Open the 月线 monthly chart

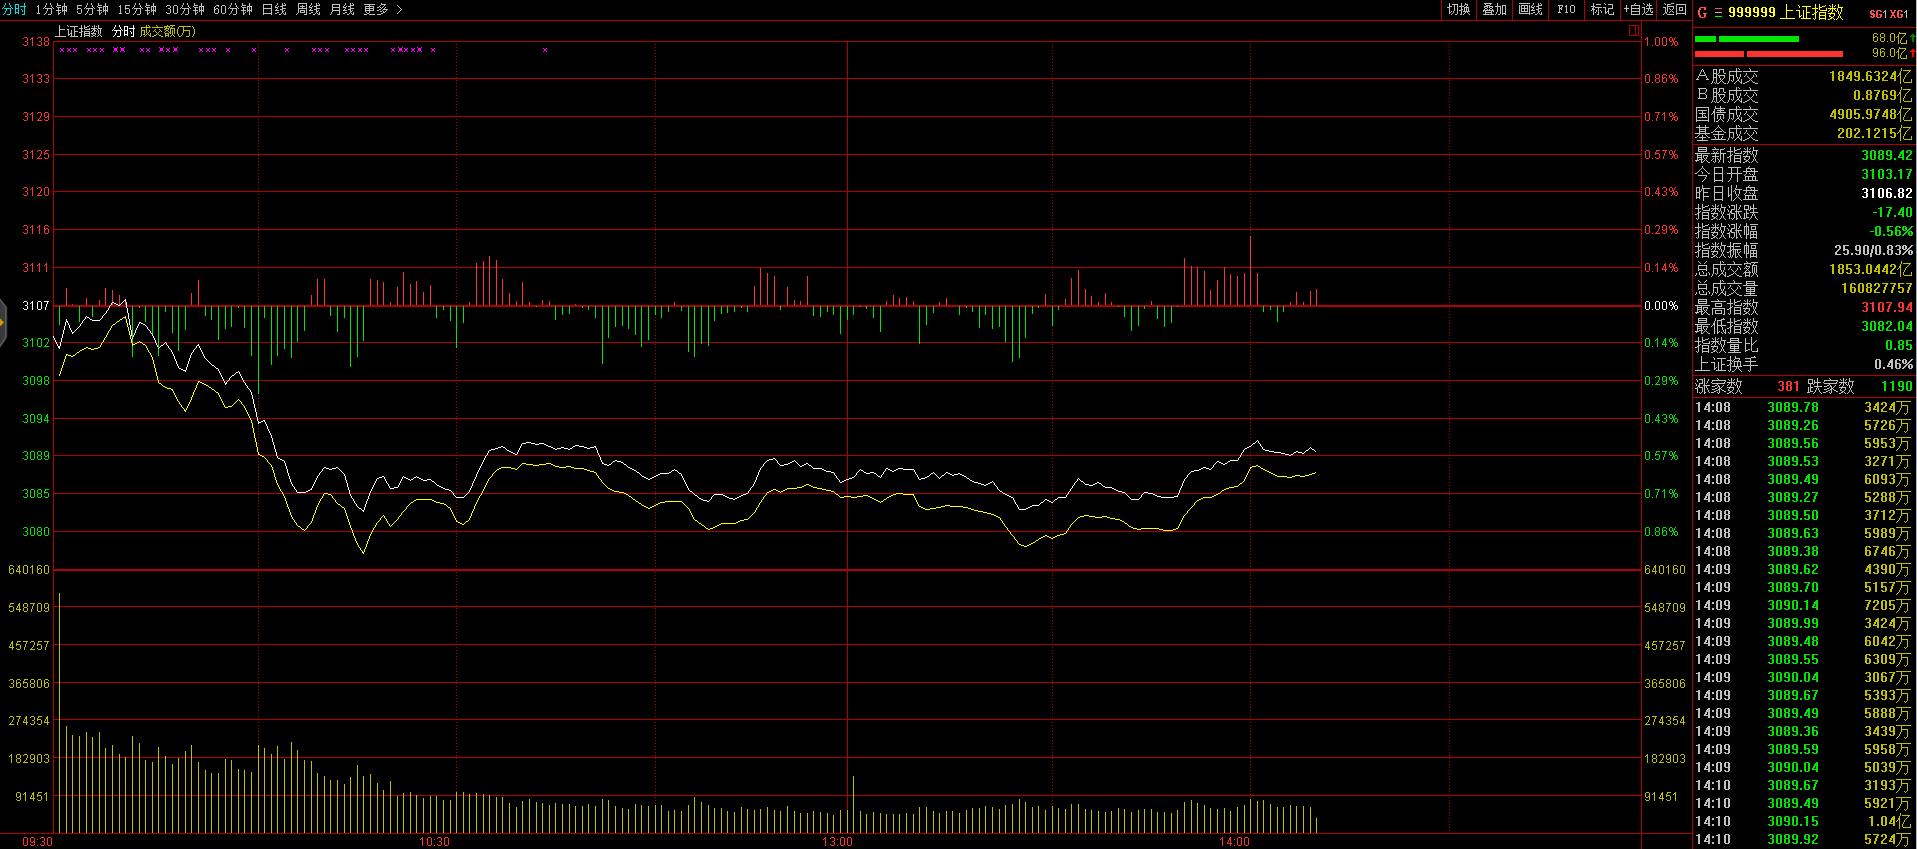click(342, 9)
